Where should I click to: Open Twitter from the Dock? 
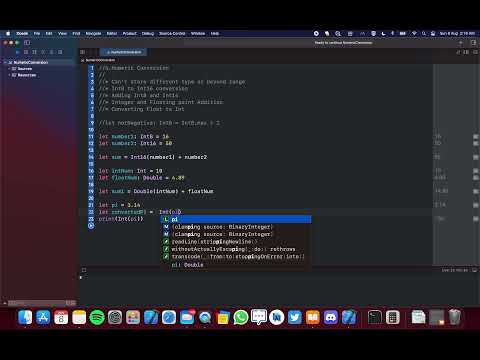(295, 317)
